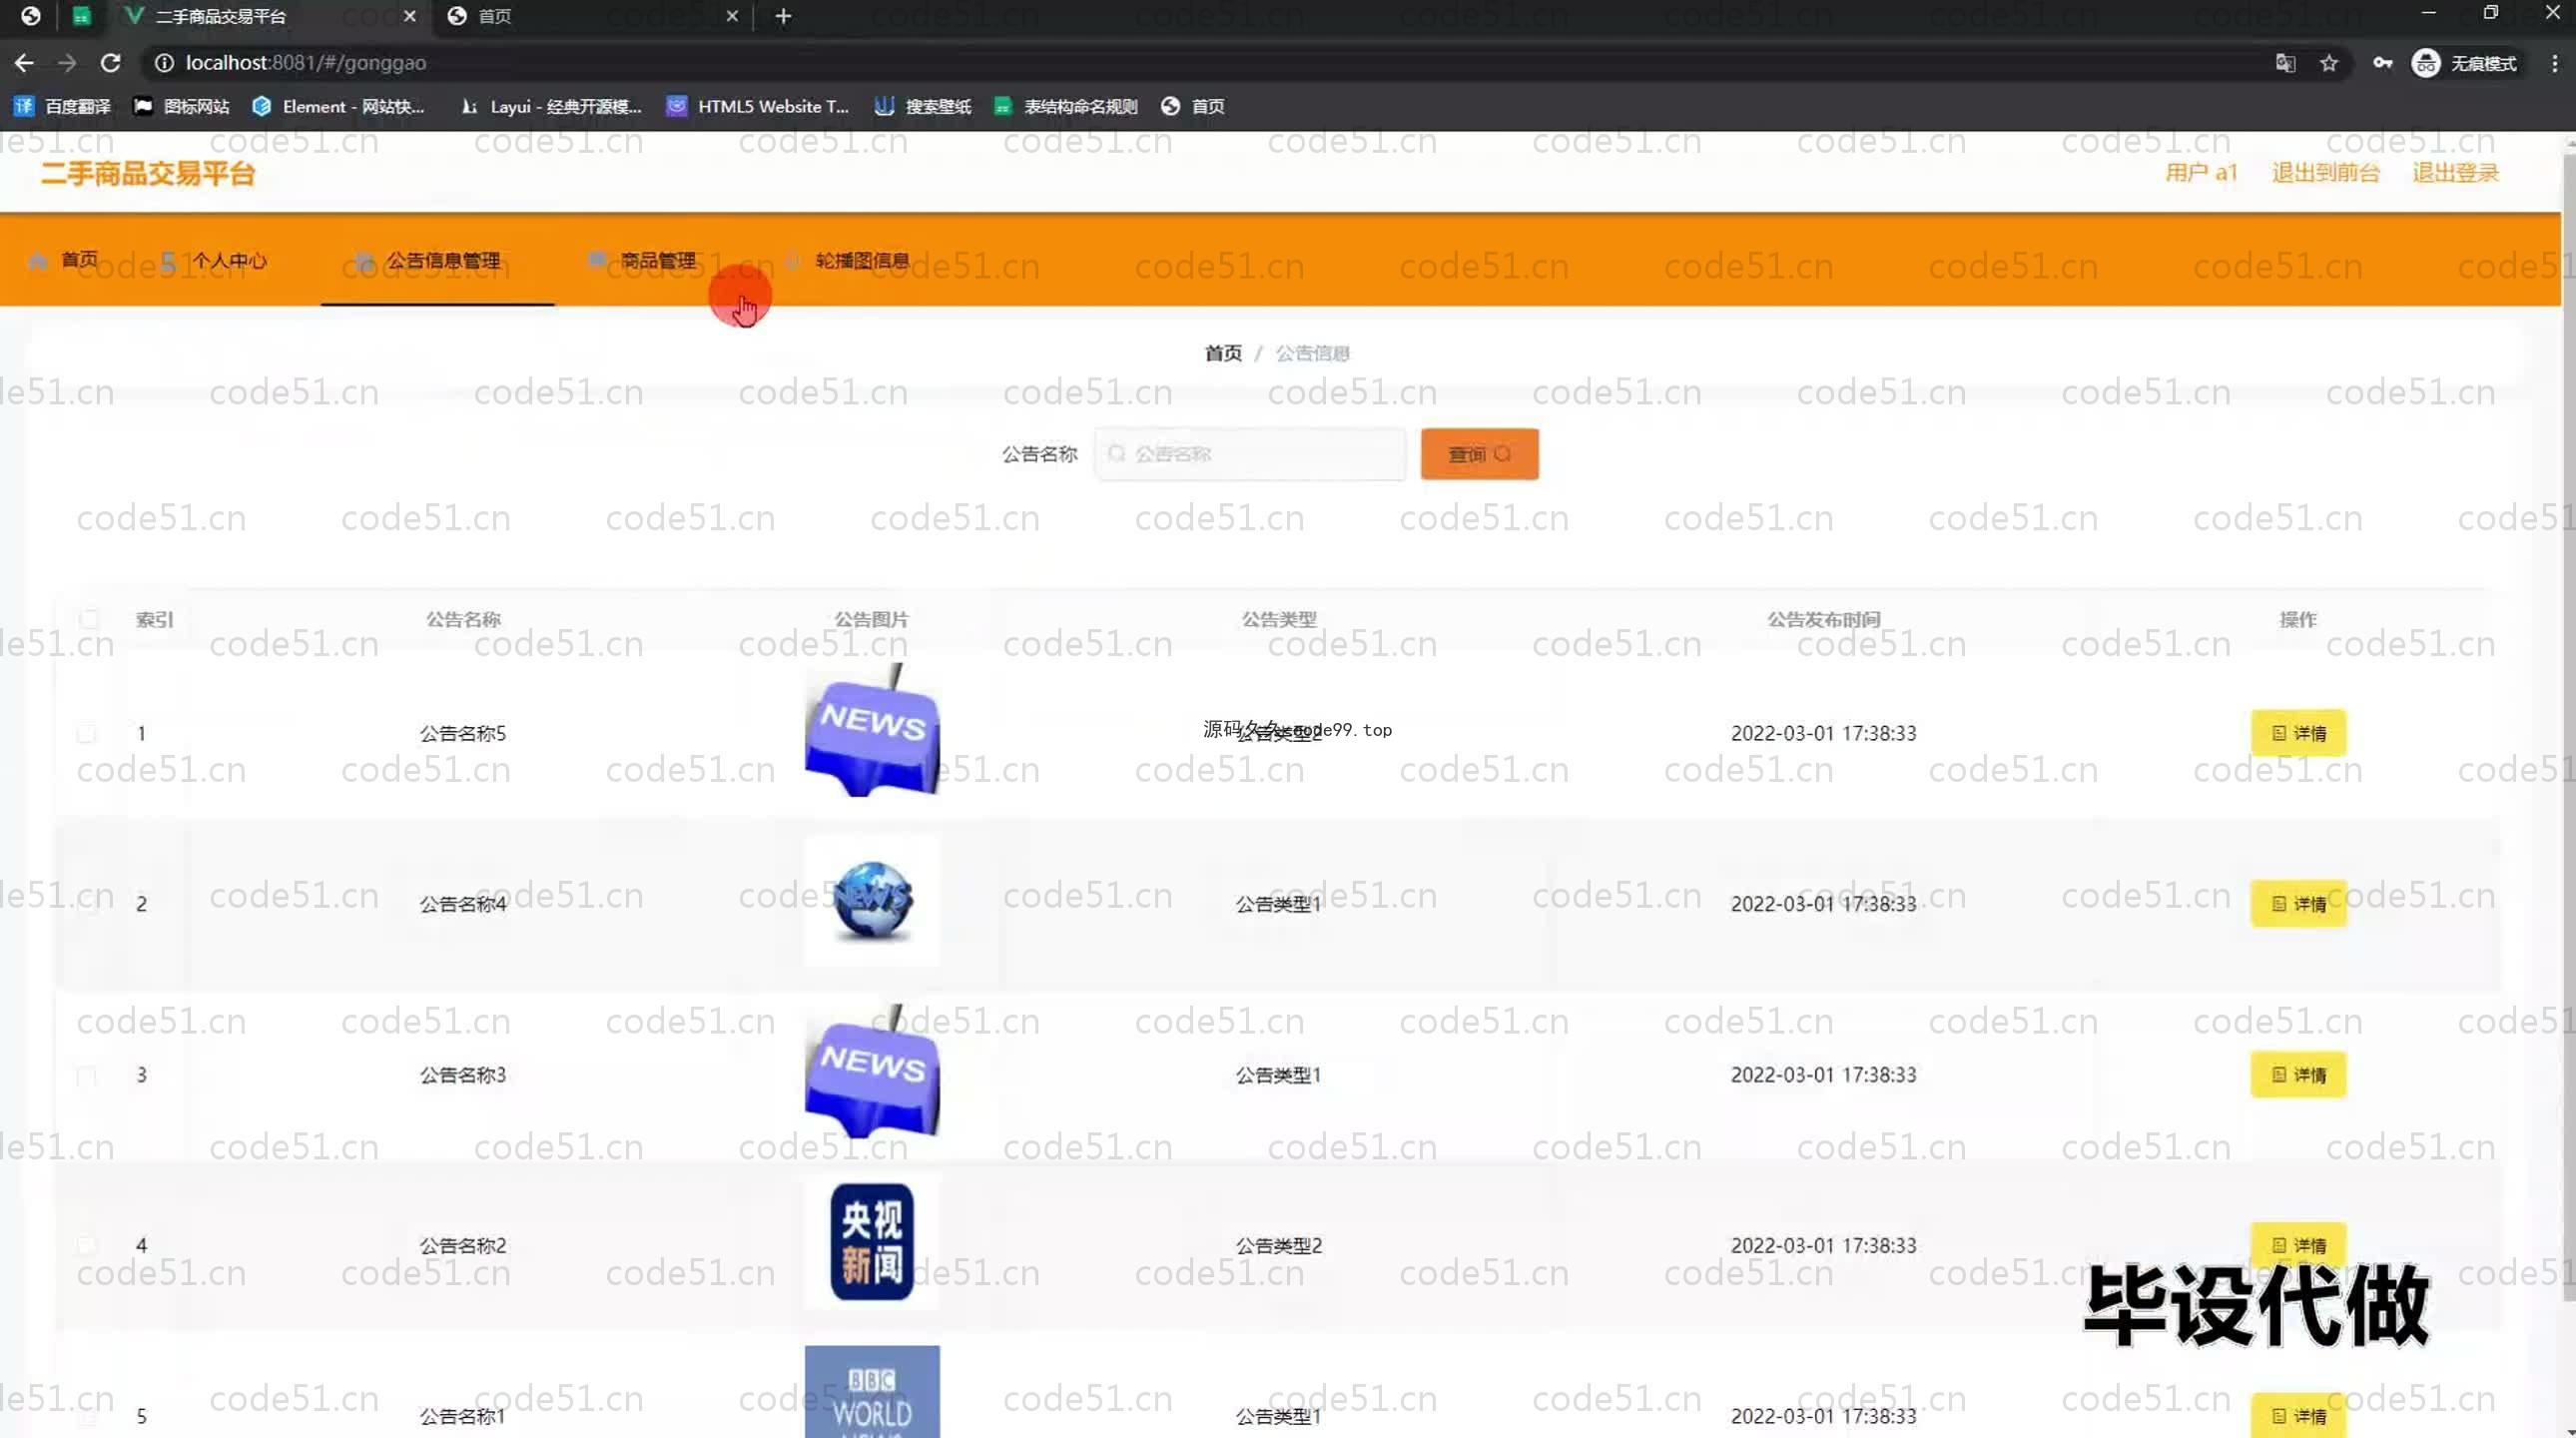Open the 图标网站 bookmark
Screen dimensions: 2576x1438
[x=182, y=106]
